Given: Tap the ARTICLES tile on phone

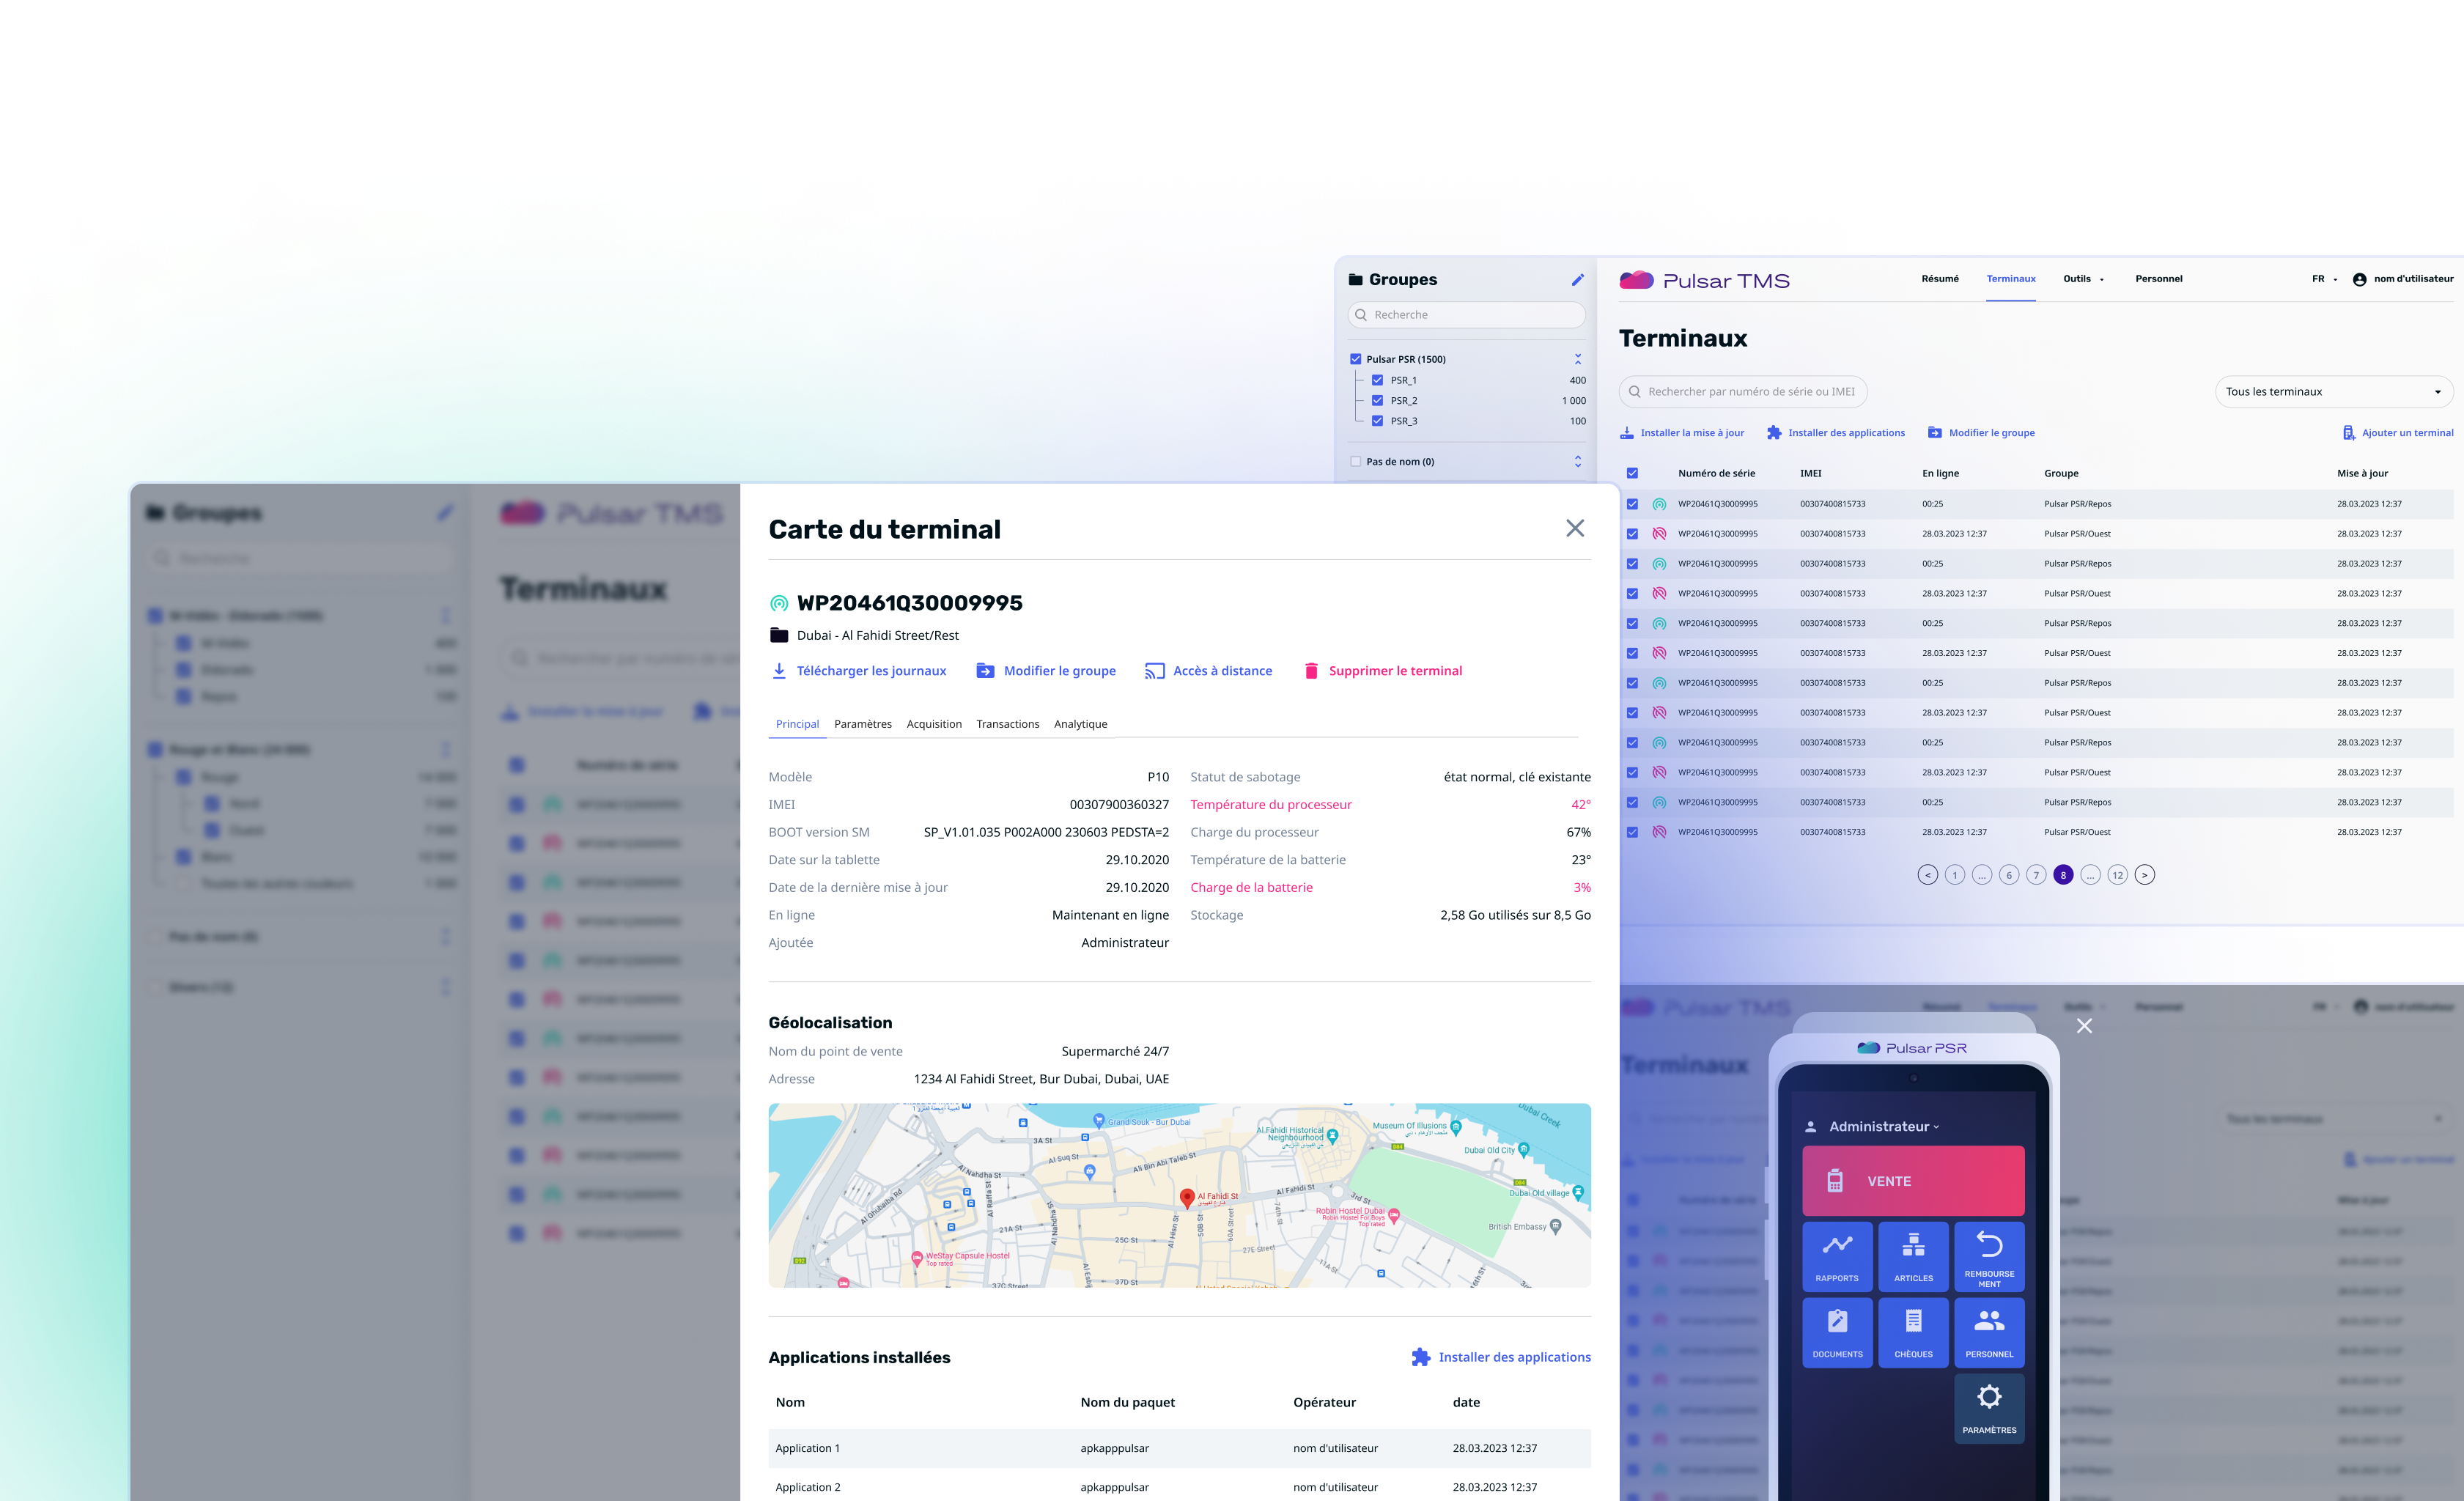Looking at the screenshot, I should coord(1913,1256).
